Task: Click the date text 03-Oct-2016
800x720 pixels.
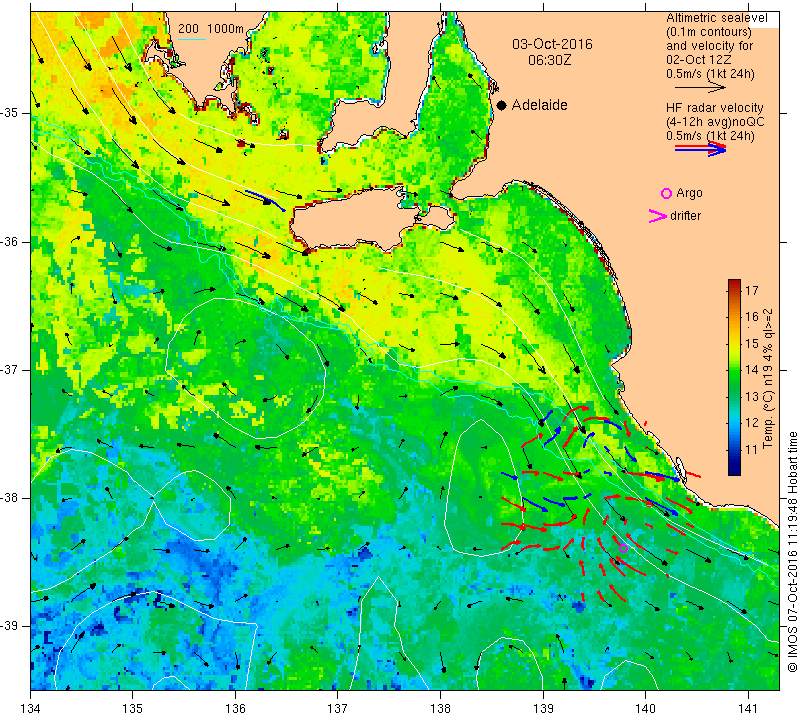Action: click(552, 44)
